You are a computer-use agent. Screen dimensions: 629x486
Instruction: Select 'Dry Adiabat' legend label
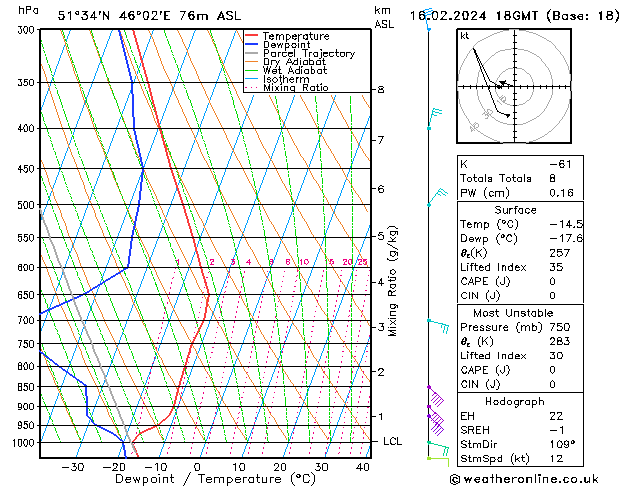pyautogui.click(x=294, y=62)
